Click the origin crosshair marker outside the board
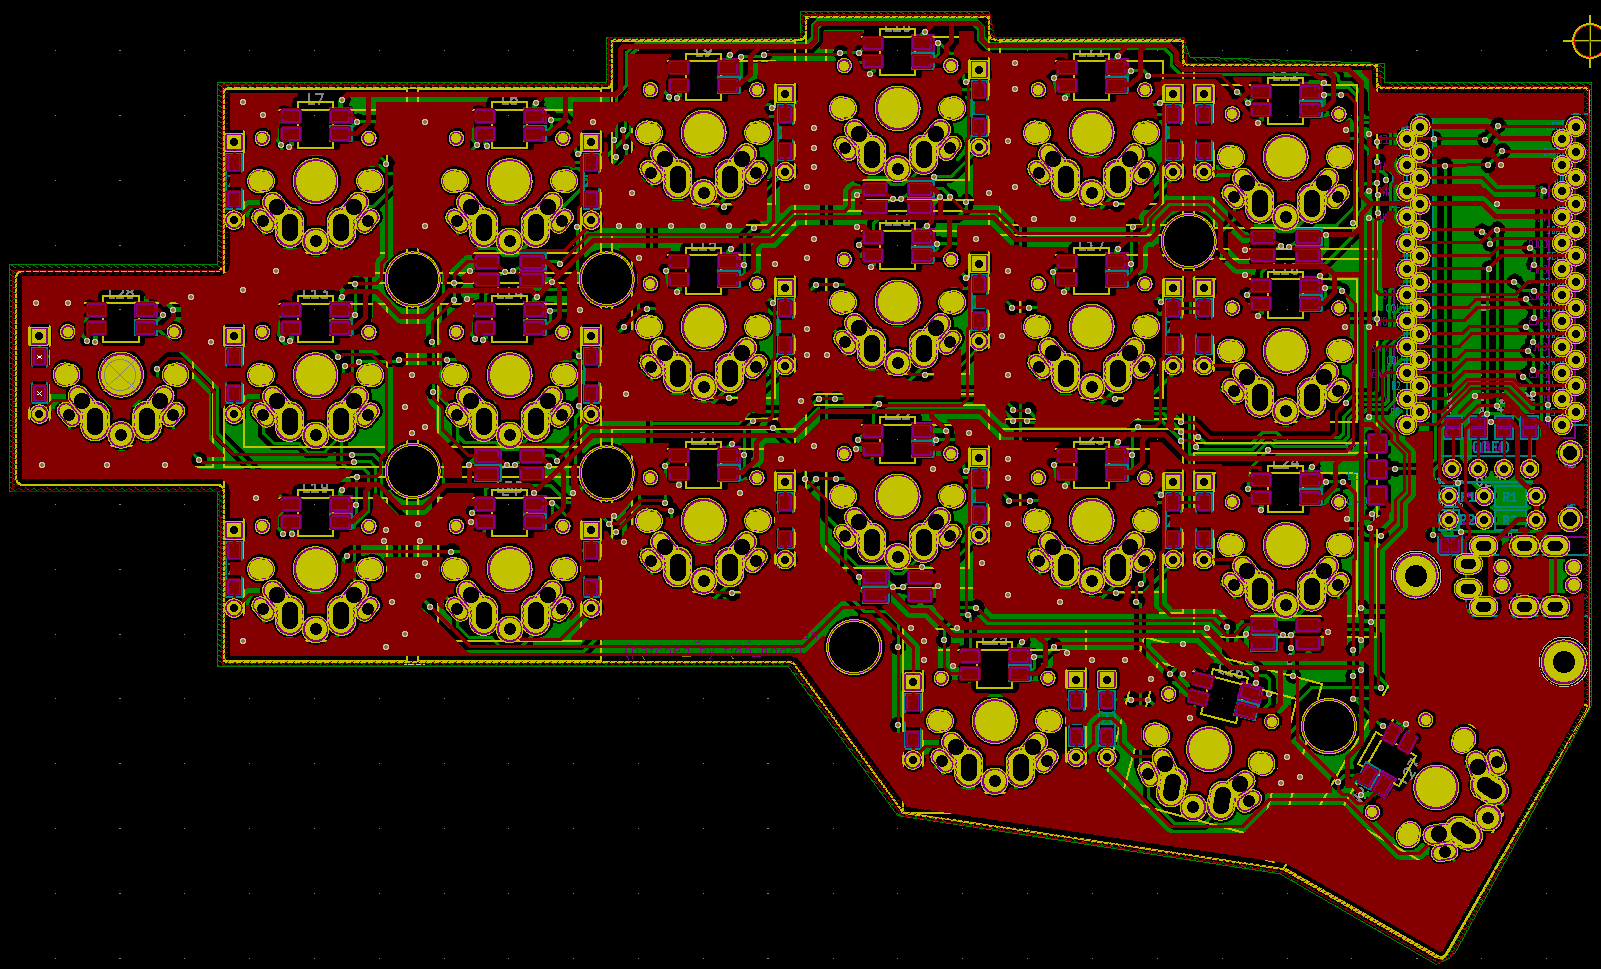Image resolution: width=1601 pixels, height=969 pixels. pyautogui.click(x=1587, y=41)
